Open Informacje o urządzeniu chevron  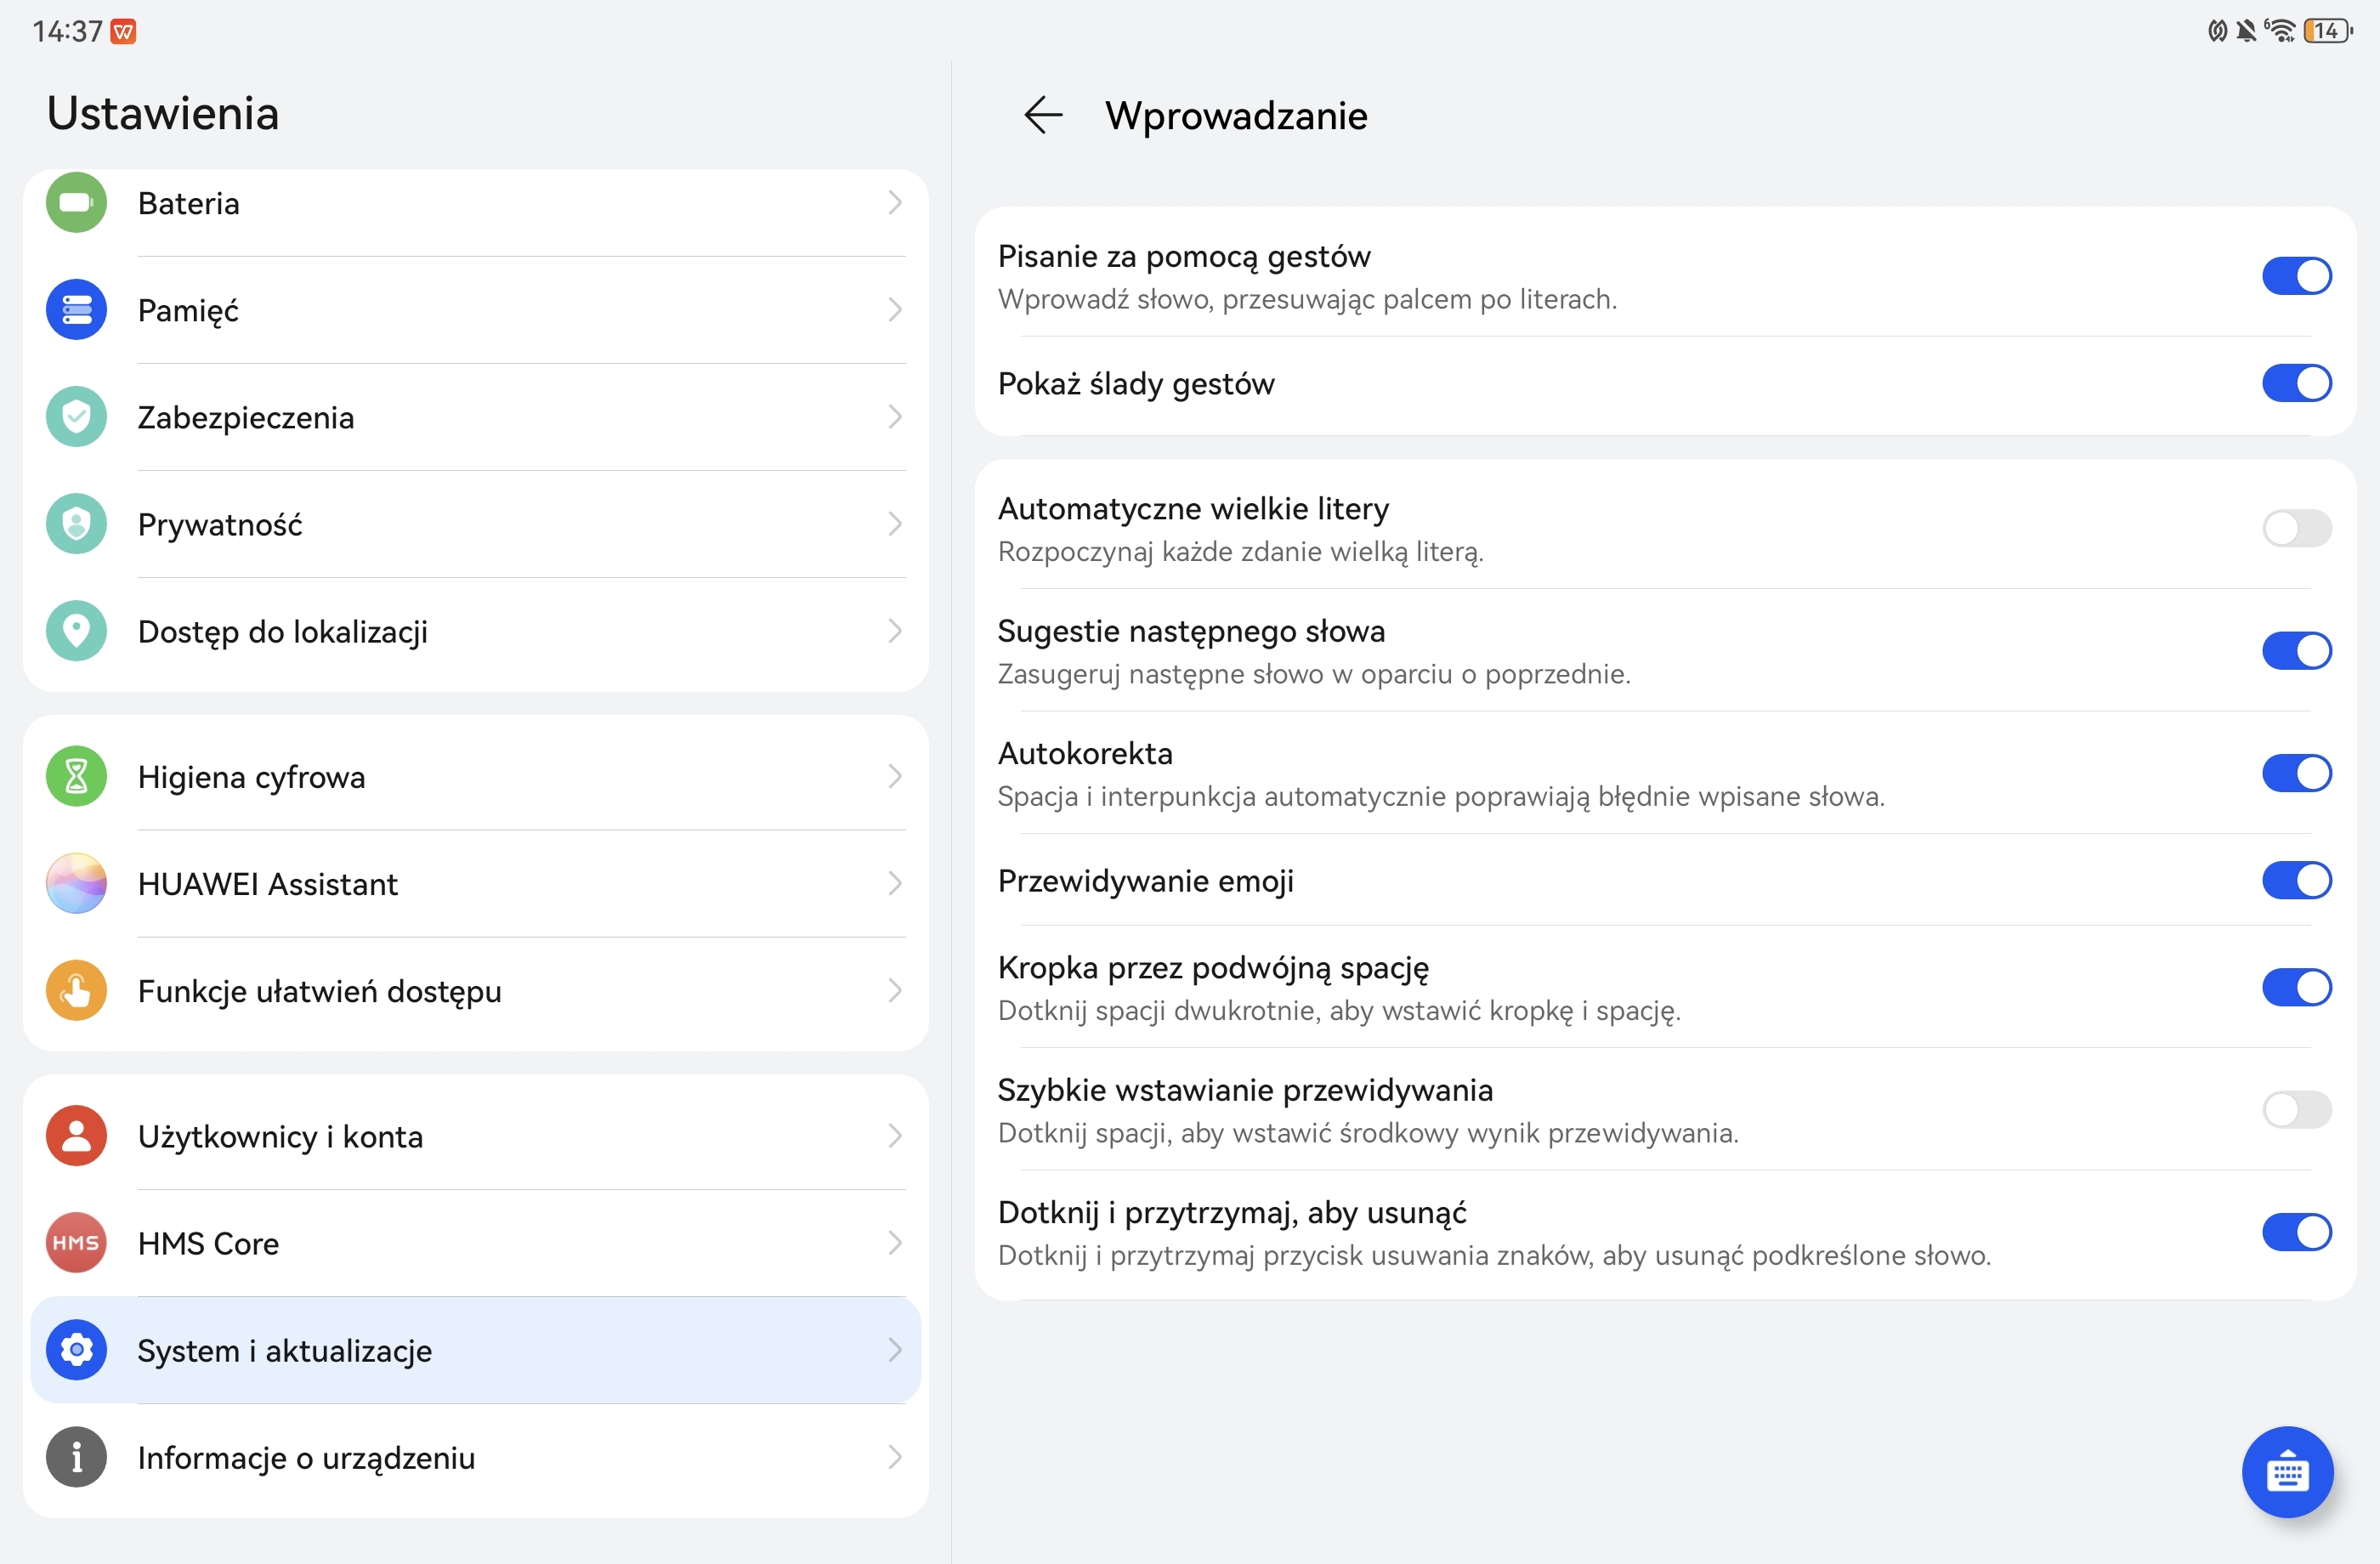(895, 1457)
